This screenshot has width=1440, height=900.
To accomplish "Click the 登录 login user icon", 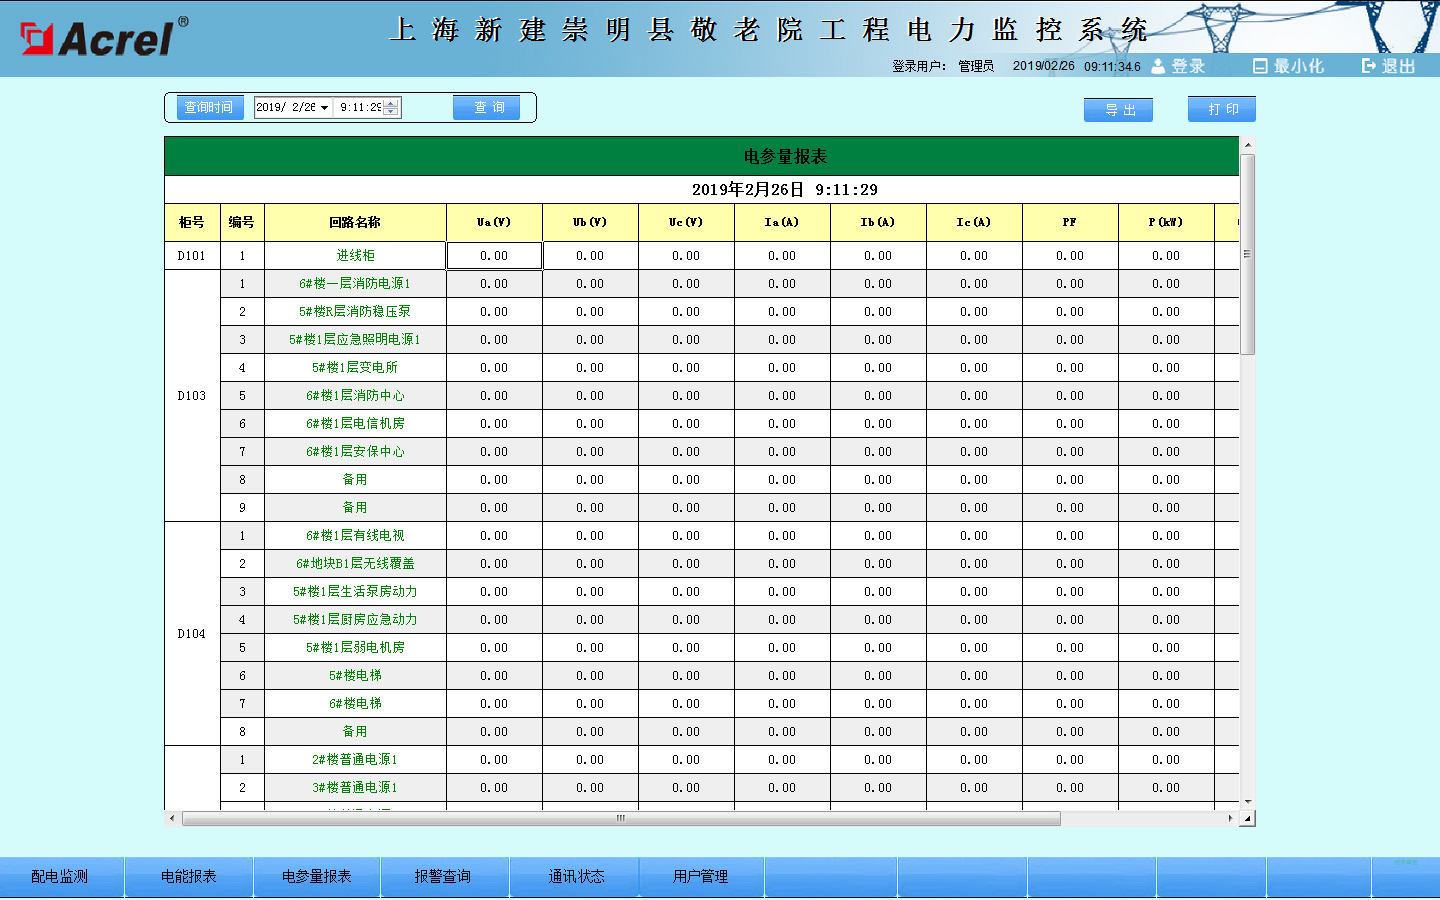I will (x=1158, y=66).
